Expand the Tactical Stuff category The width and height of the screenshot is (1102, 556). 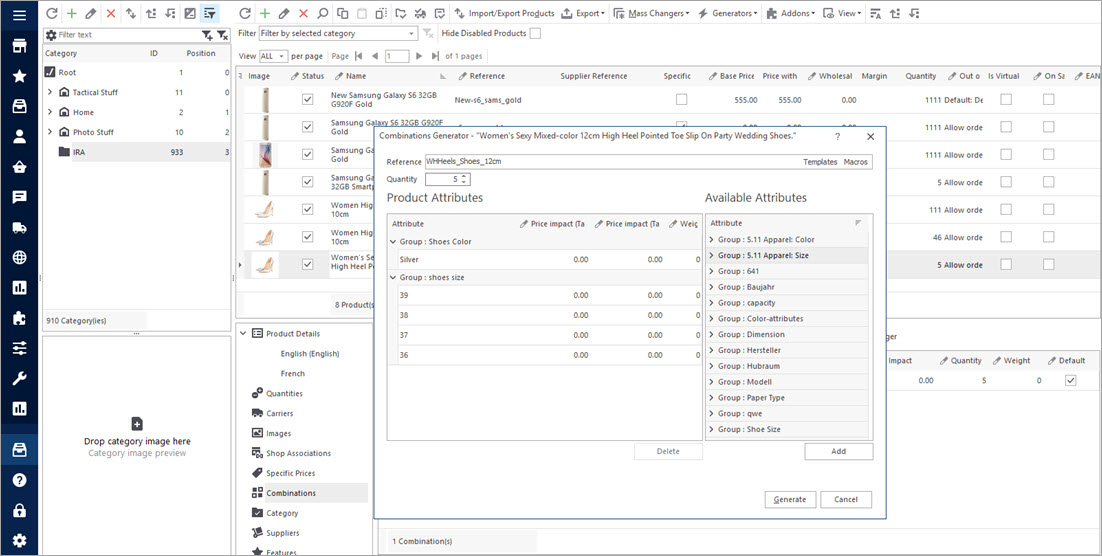[x=50, y=92]
